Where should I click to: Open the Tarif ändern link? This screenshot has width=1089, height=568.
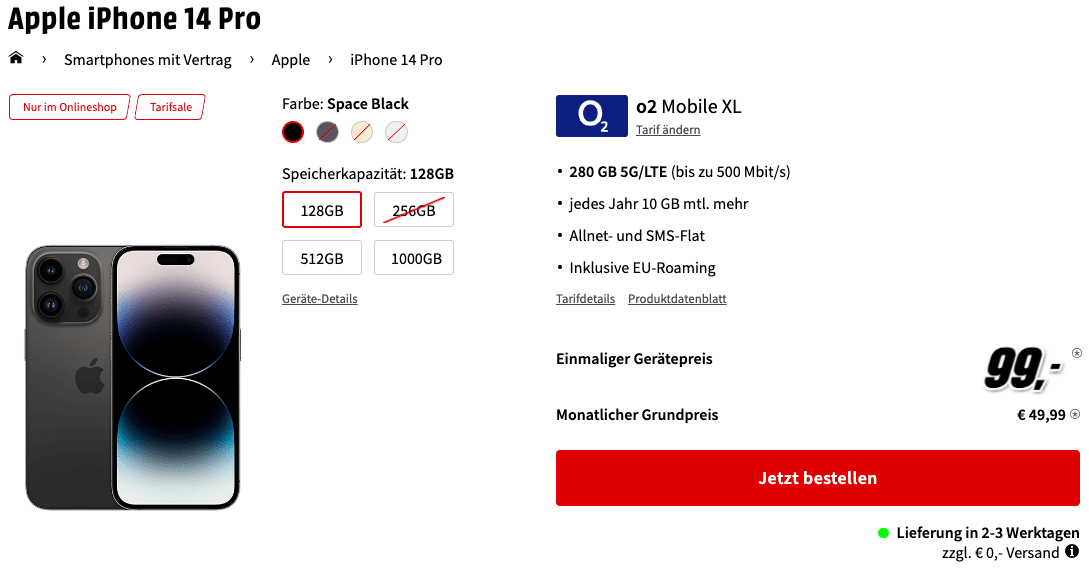coord(668,130)
